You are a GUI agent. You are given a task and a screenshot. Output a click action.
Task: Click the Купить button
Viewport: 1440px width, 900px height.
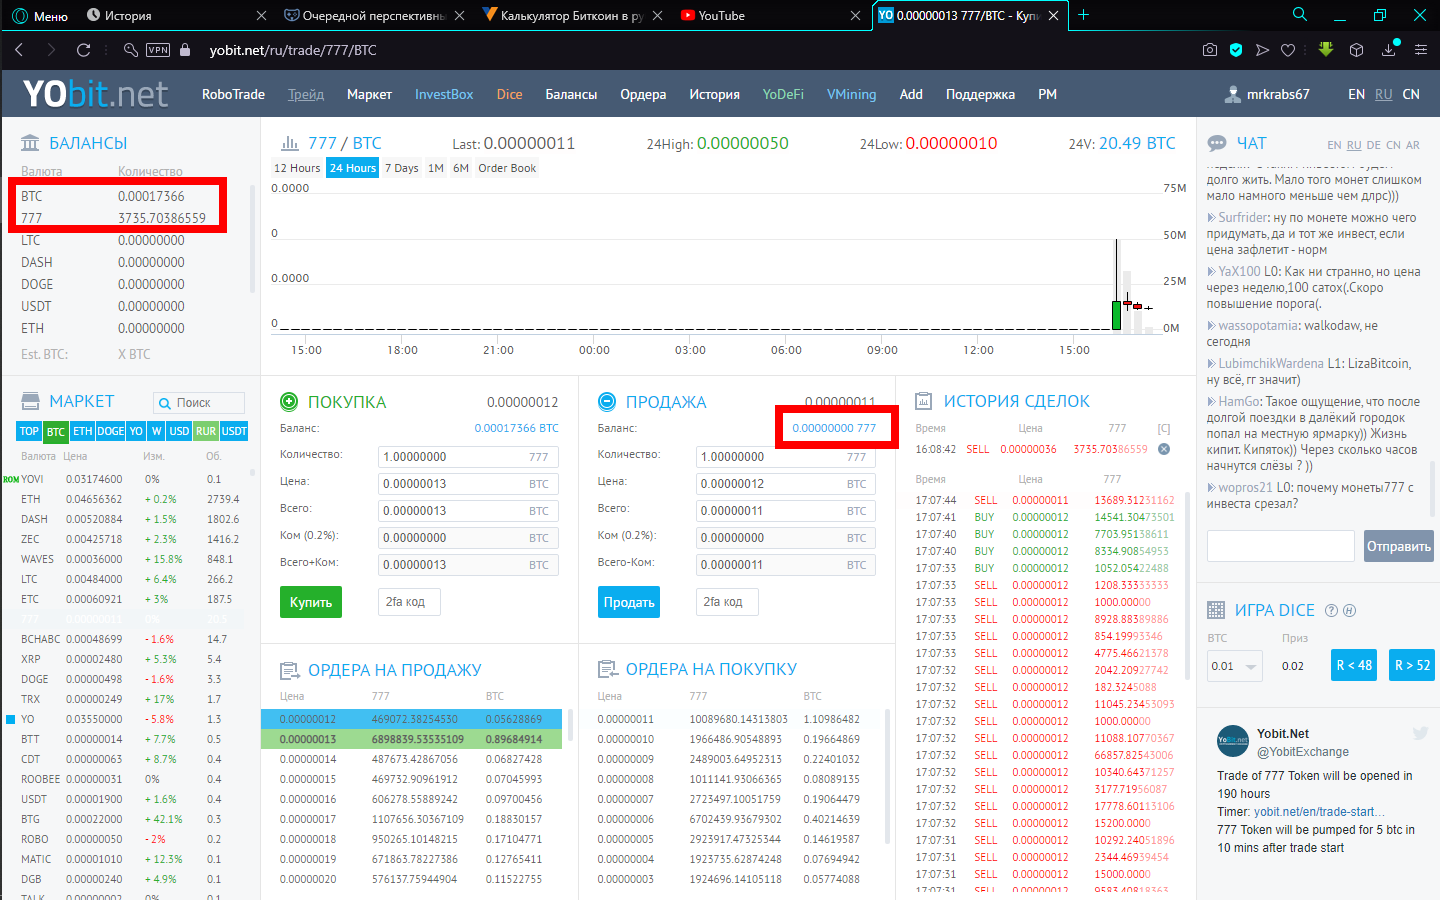coord(311,602)
